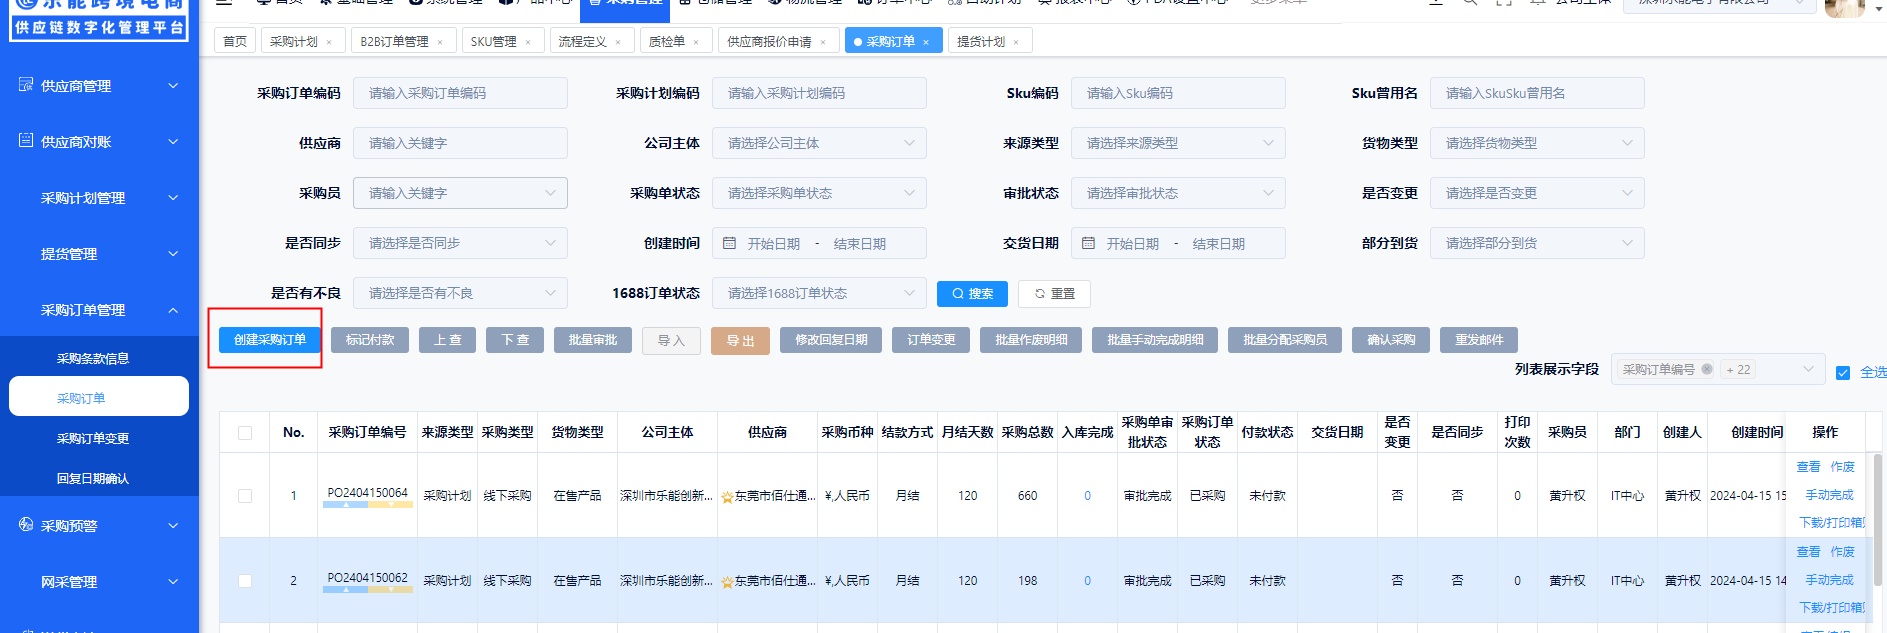Screen dimensions: 1887x633
Task: Close the B2B订单管理 tab via its x
Action: pyautogui.click(x=440, y=42)
